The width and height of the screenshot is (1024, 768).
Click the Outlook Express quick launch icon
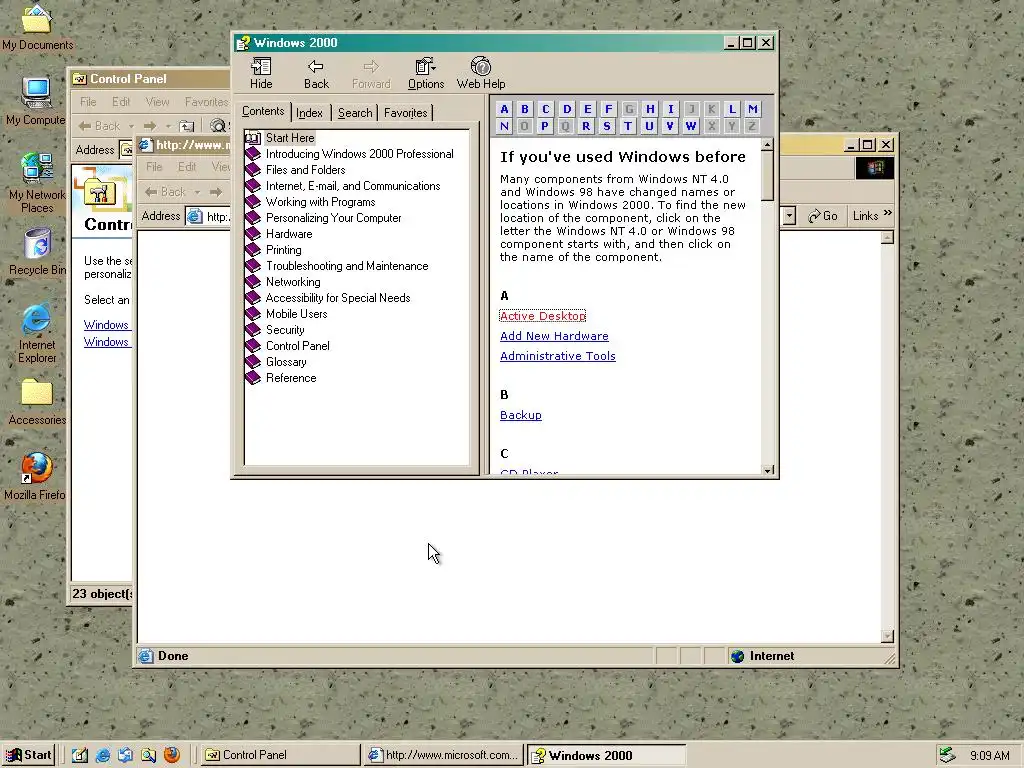click(x=125, y=755)
